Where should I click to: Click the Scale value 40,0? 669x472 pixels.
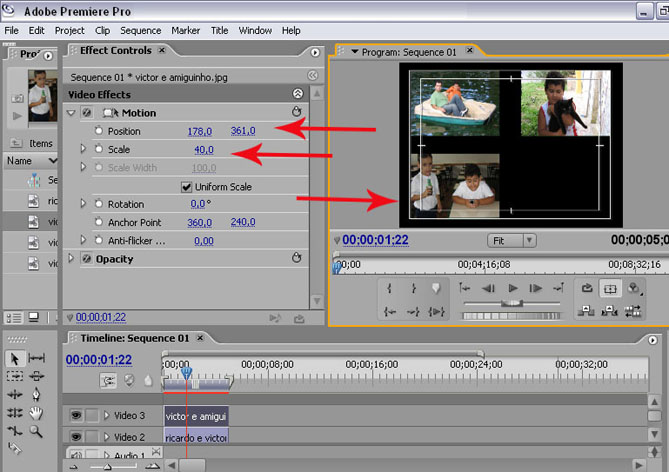click(x=203, y=150)
